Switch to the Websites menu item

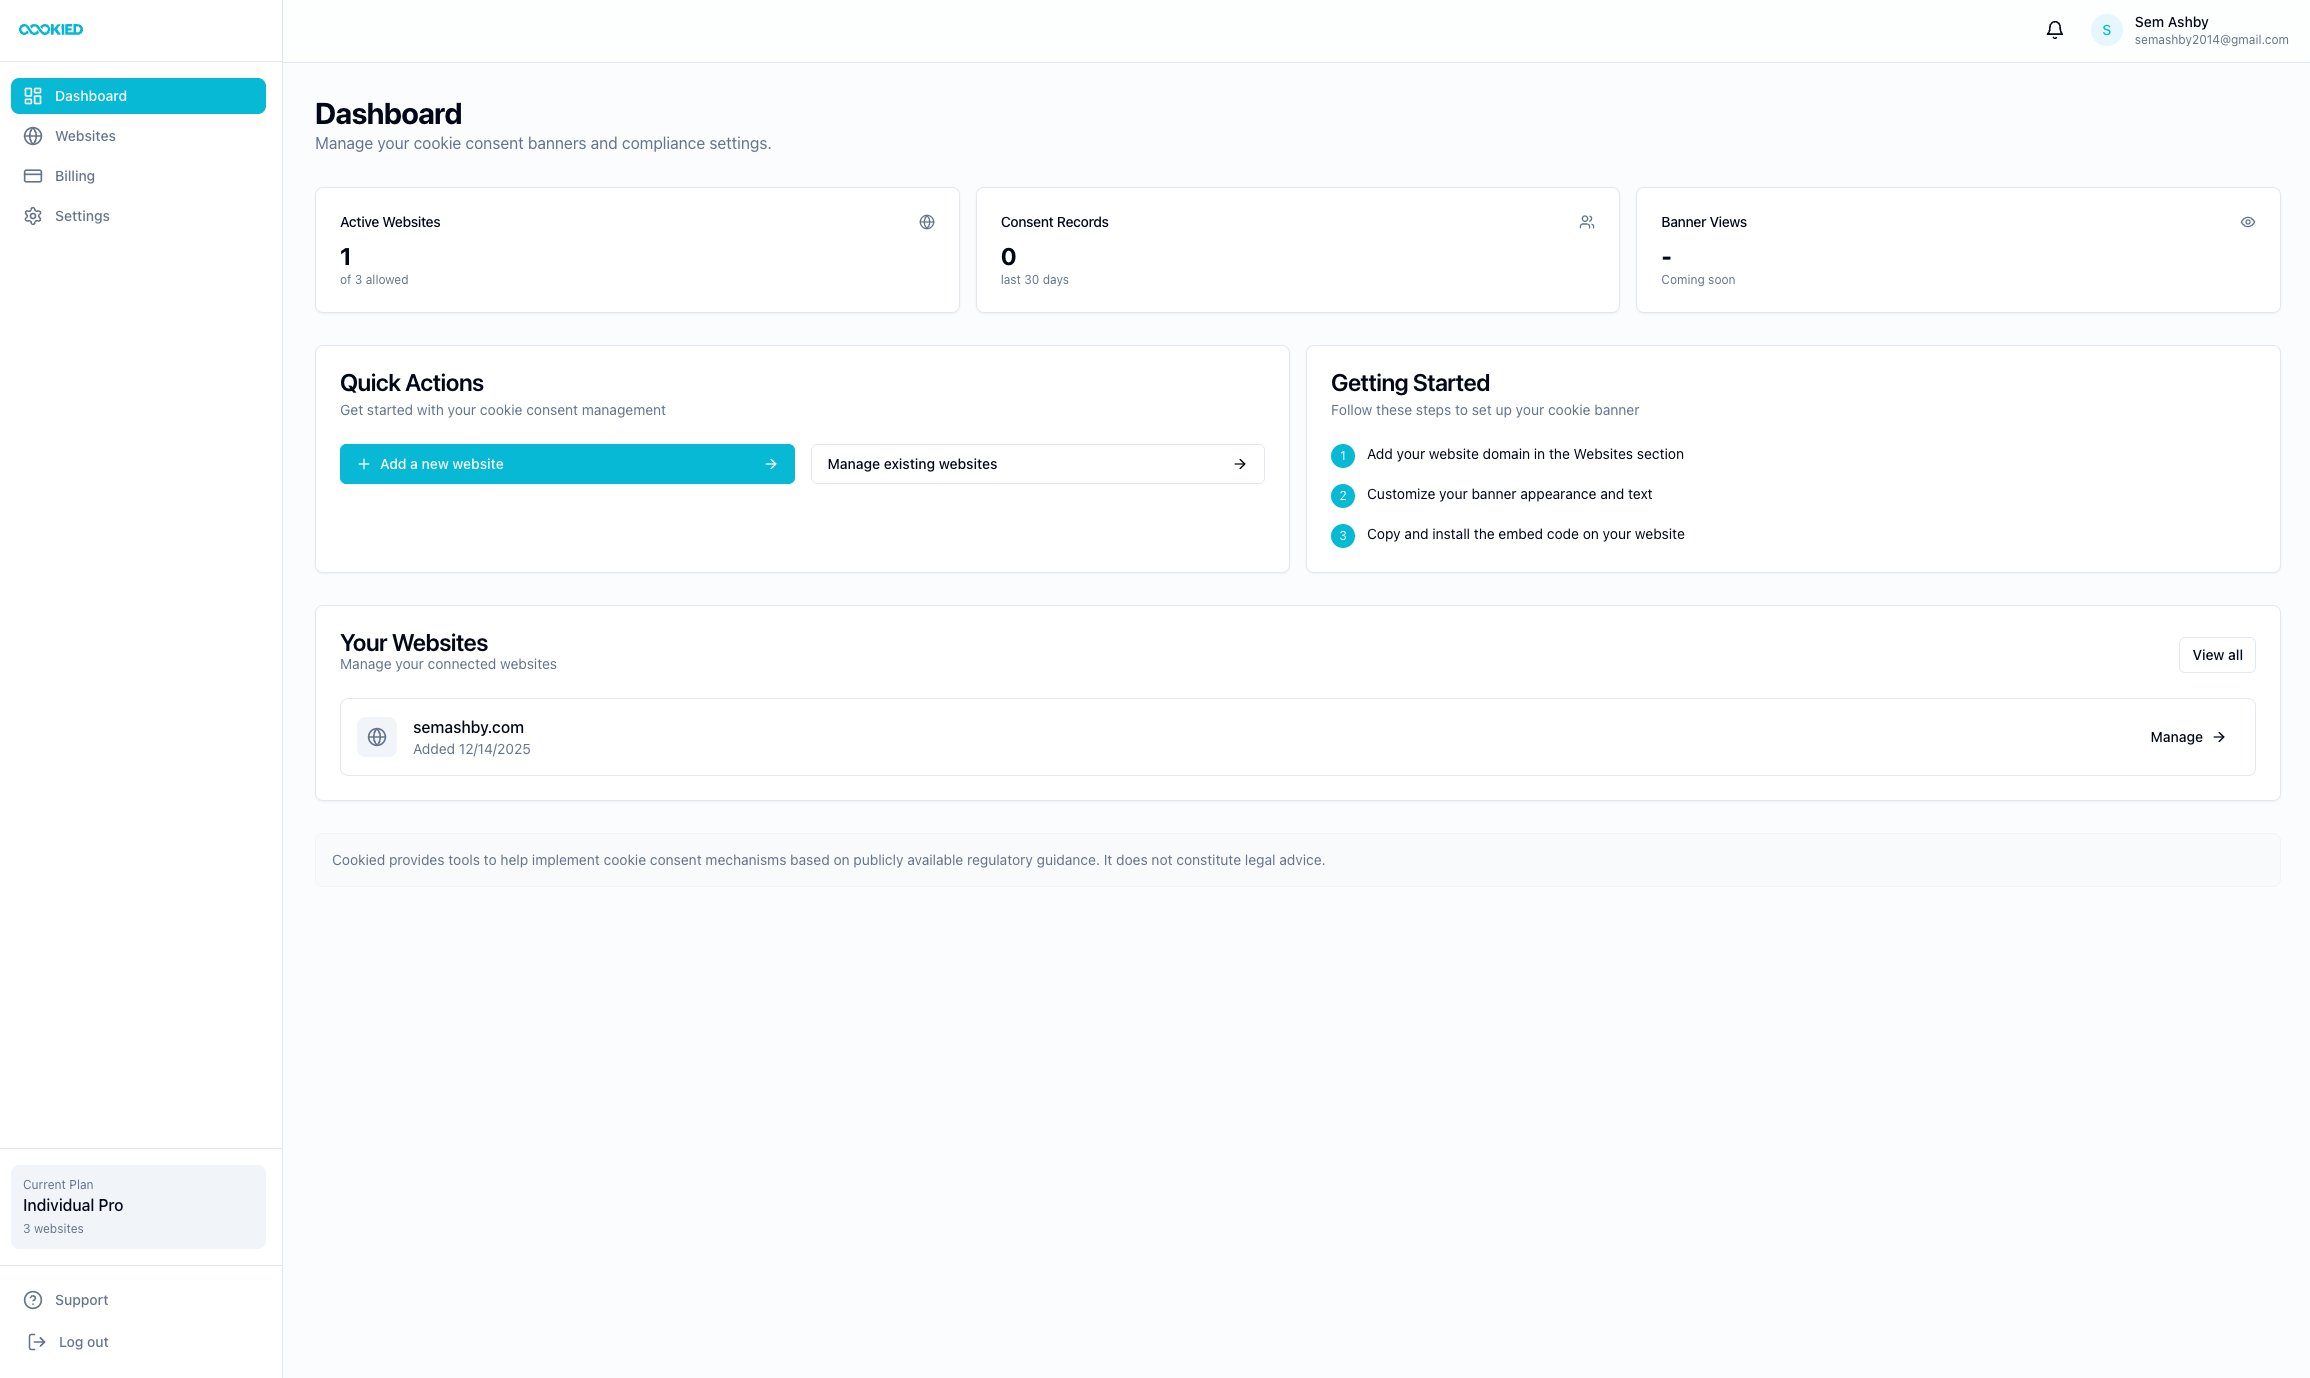tap(85, 135)
